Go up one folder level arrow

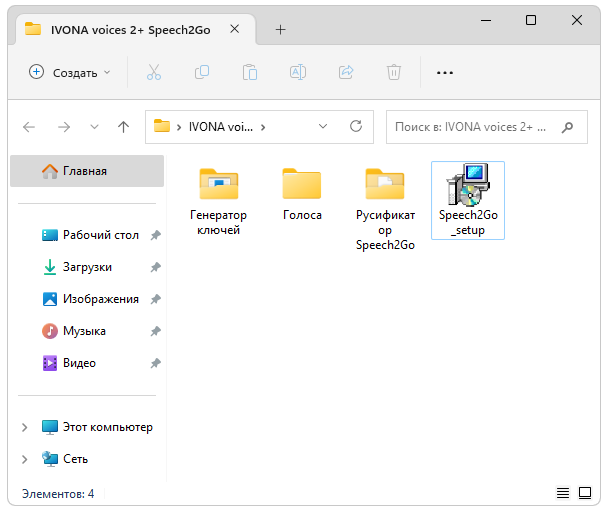(123, 127)
